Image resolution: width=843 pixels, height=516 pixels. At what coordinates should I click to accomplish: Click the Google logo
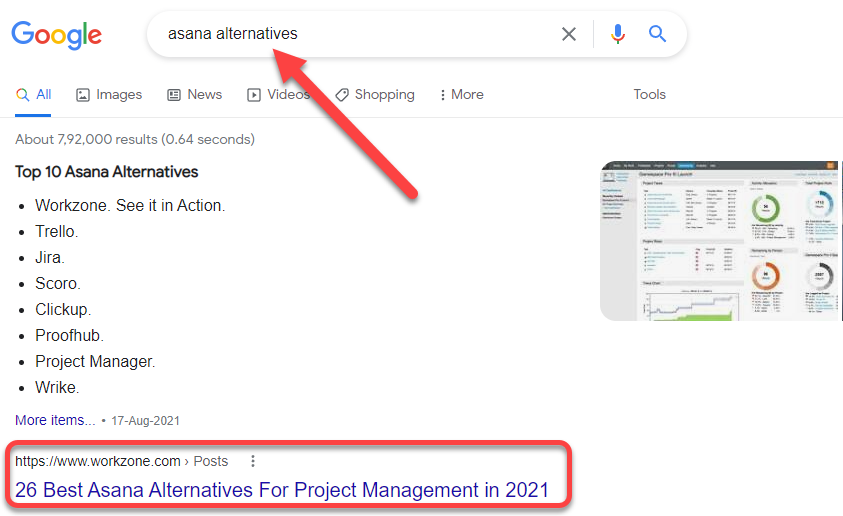56,35
